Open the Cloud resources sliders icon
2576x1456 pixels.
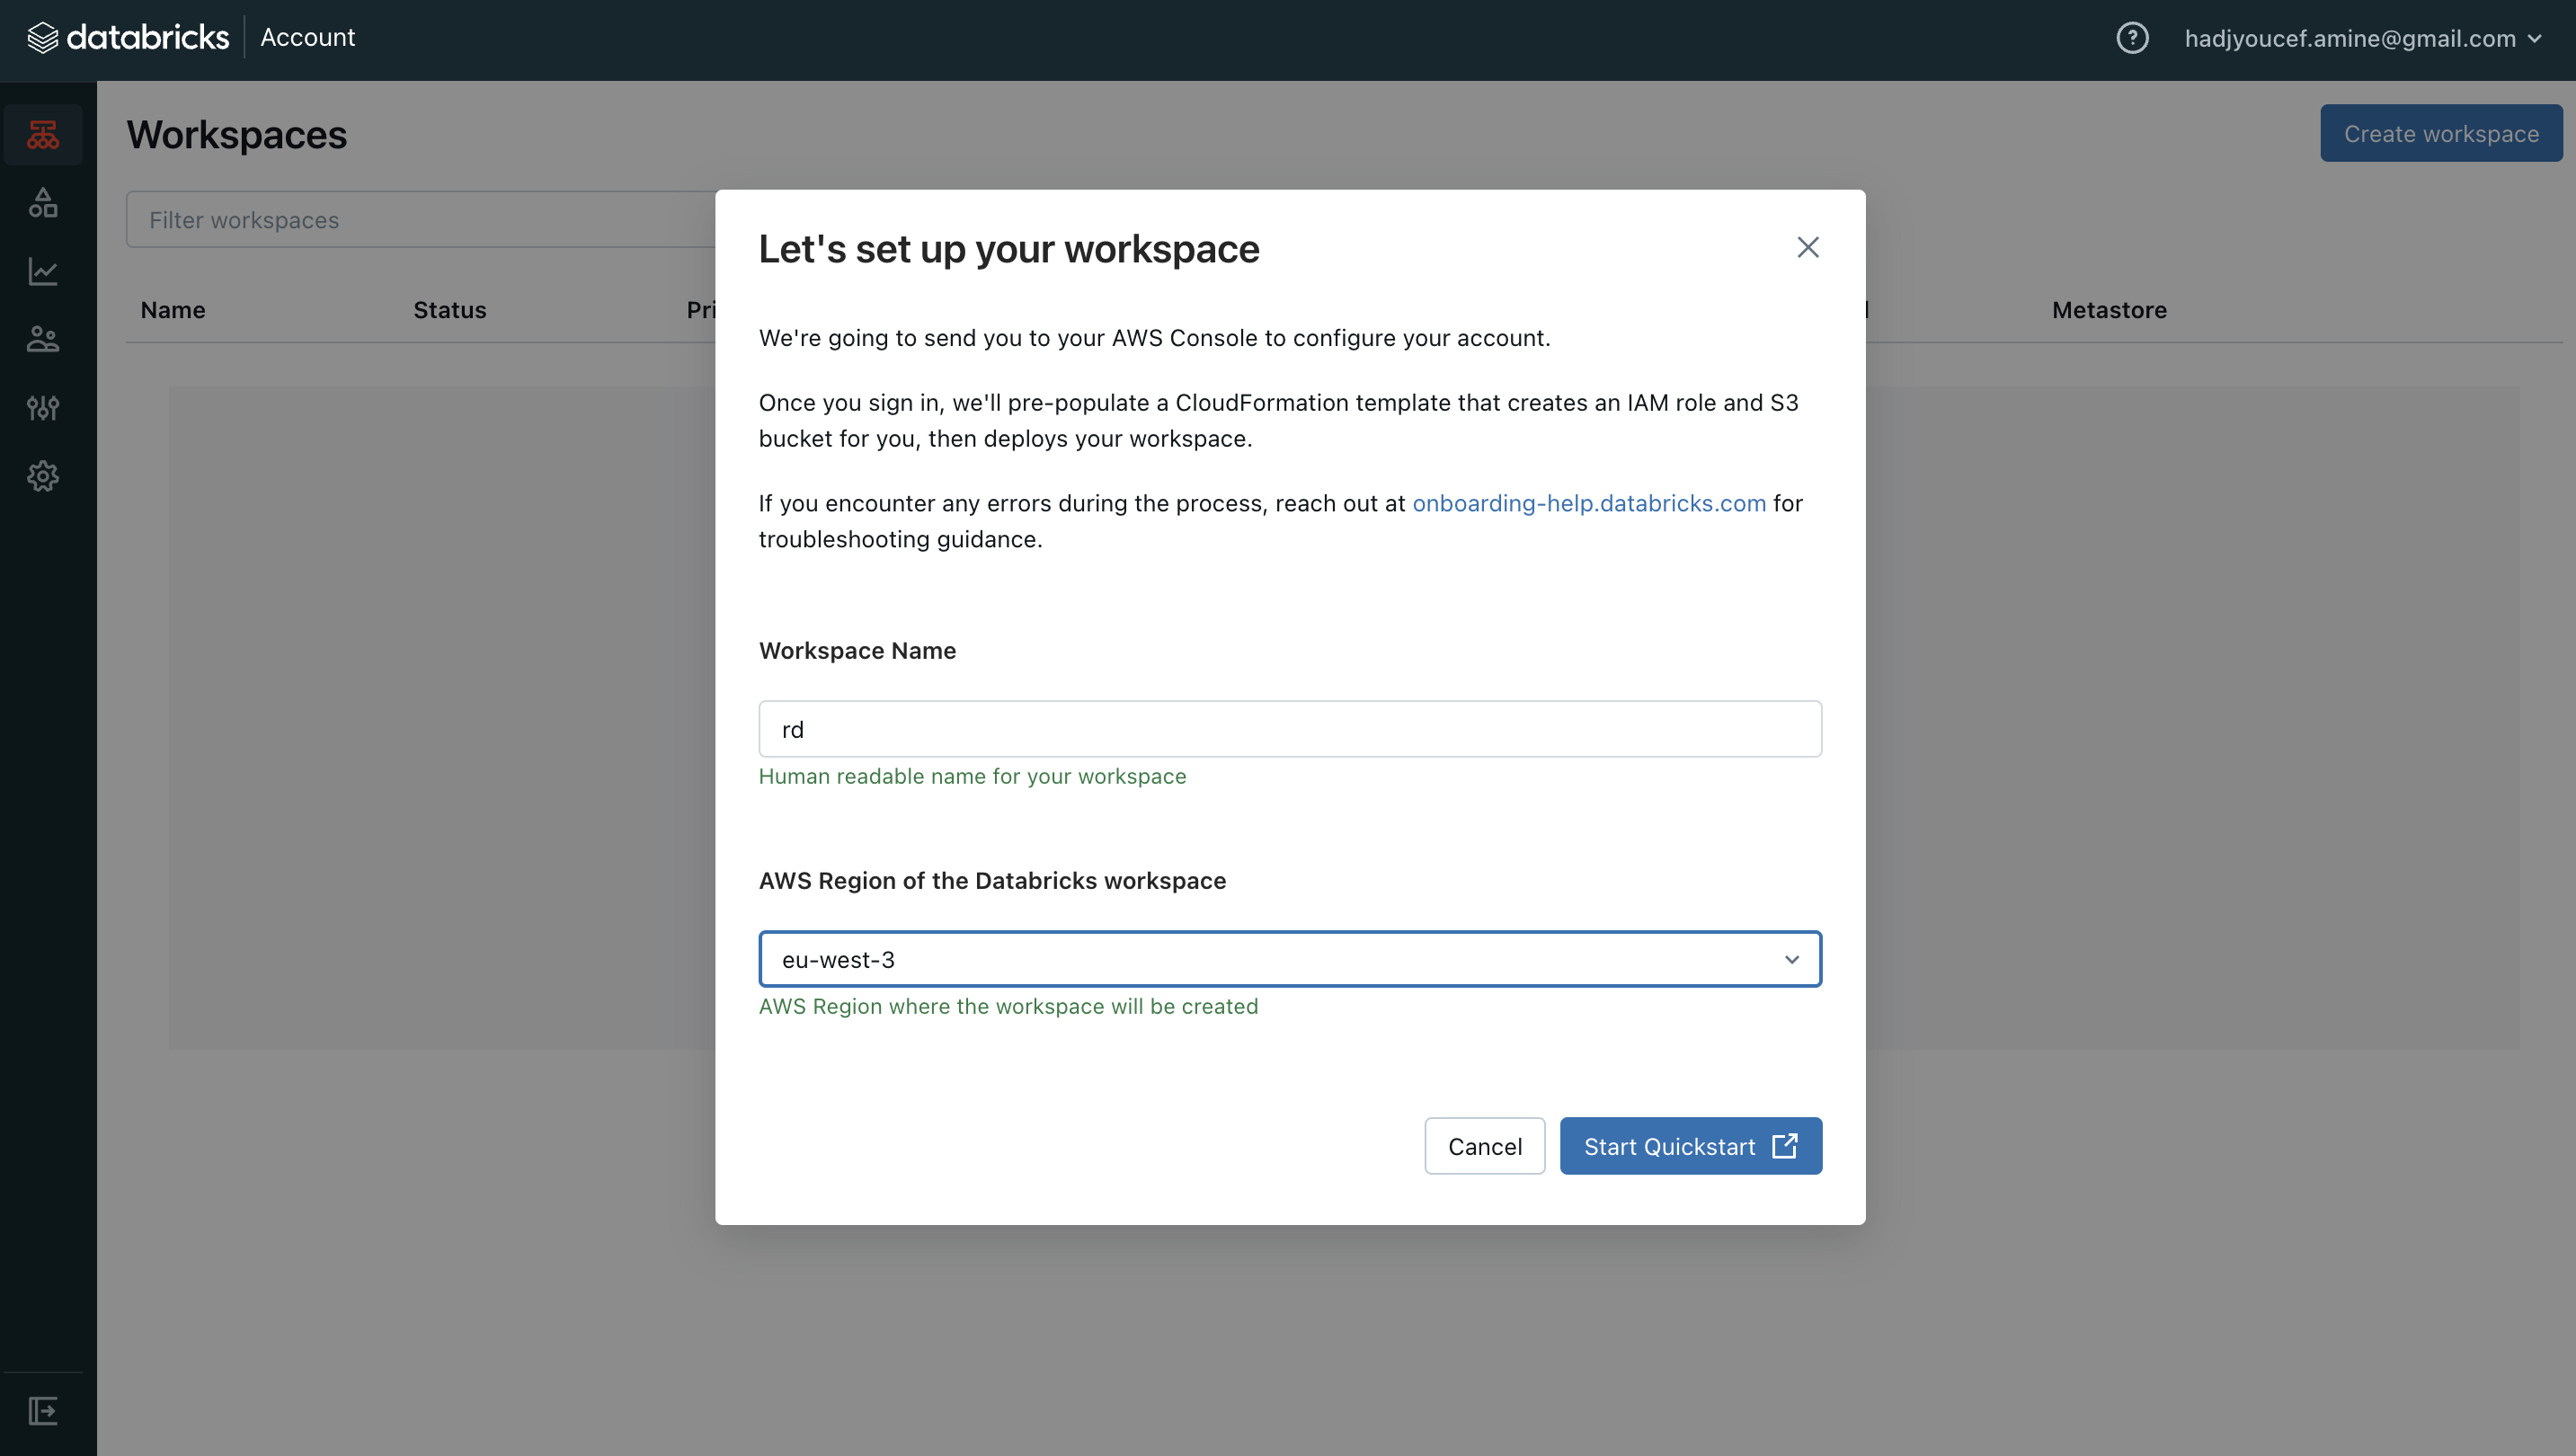click(43, 408)
